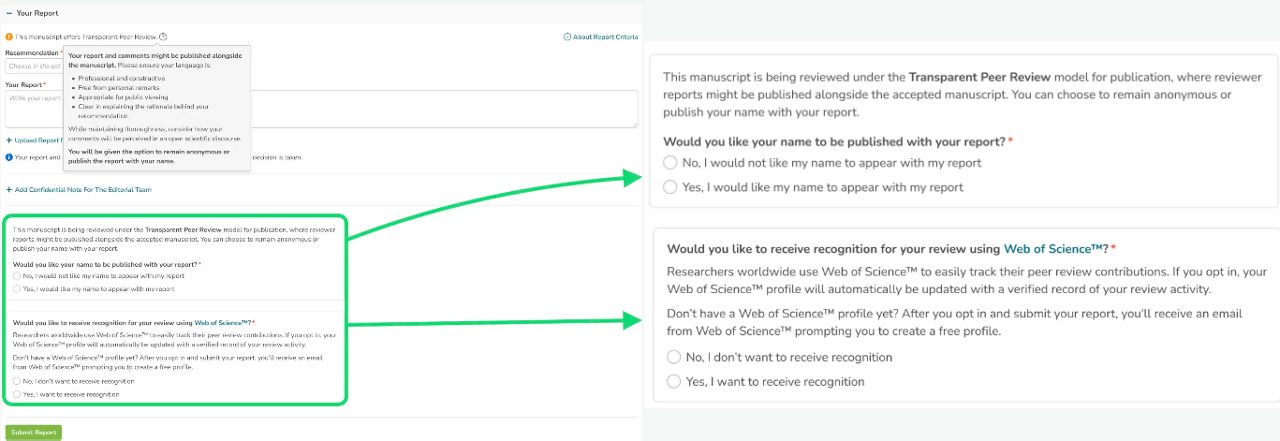Select 'No, I would not like my name' in small form
1280x441 pixels.
(17, 275)
